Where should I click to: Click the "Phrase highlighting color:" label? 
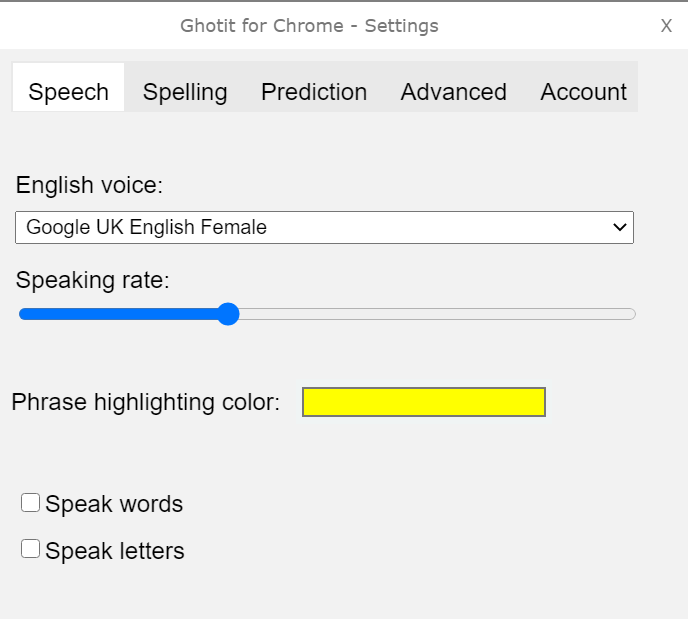[146, 402]
